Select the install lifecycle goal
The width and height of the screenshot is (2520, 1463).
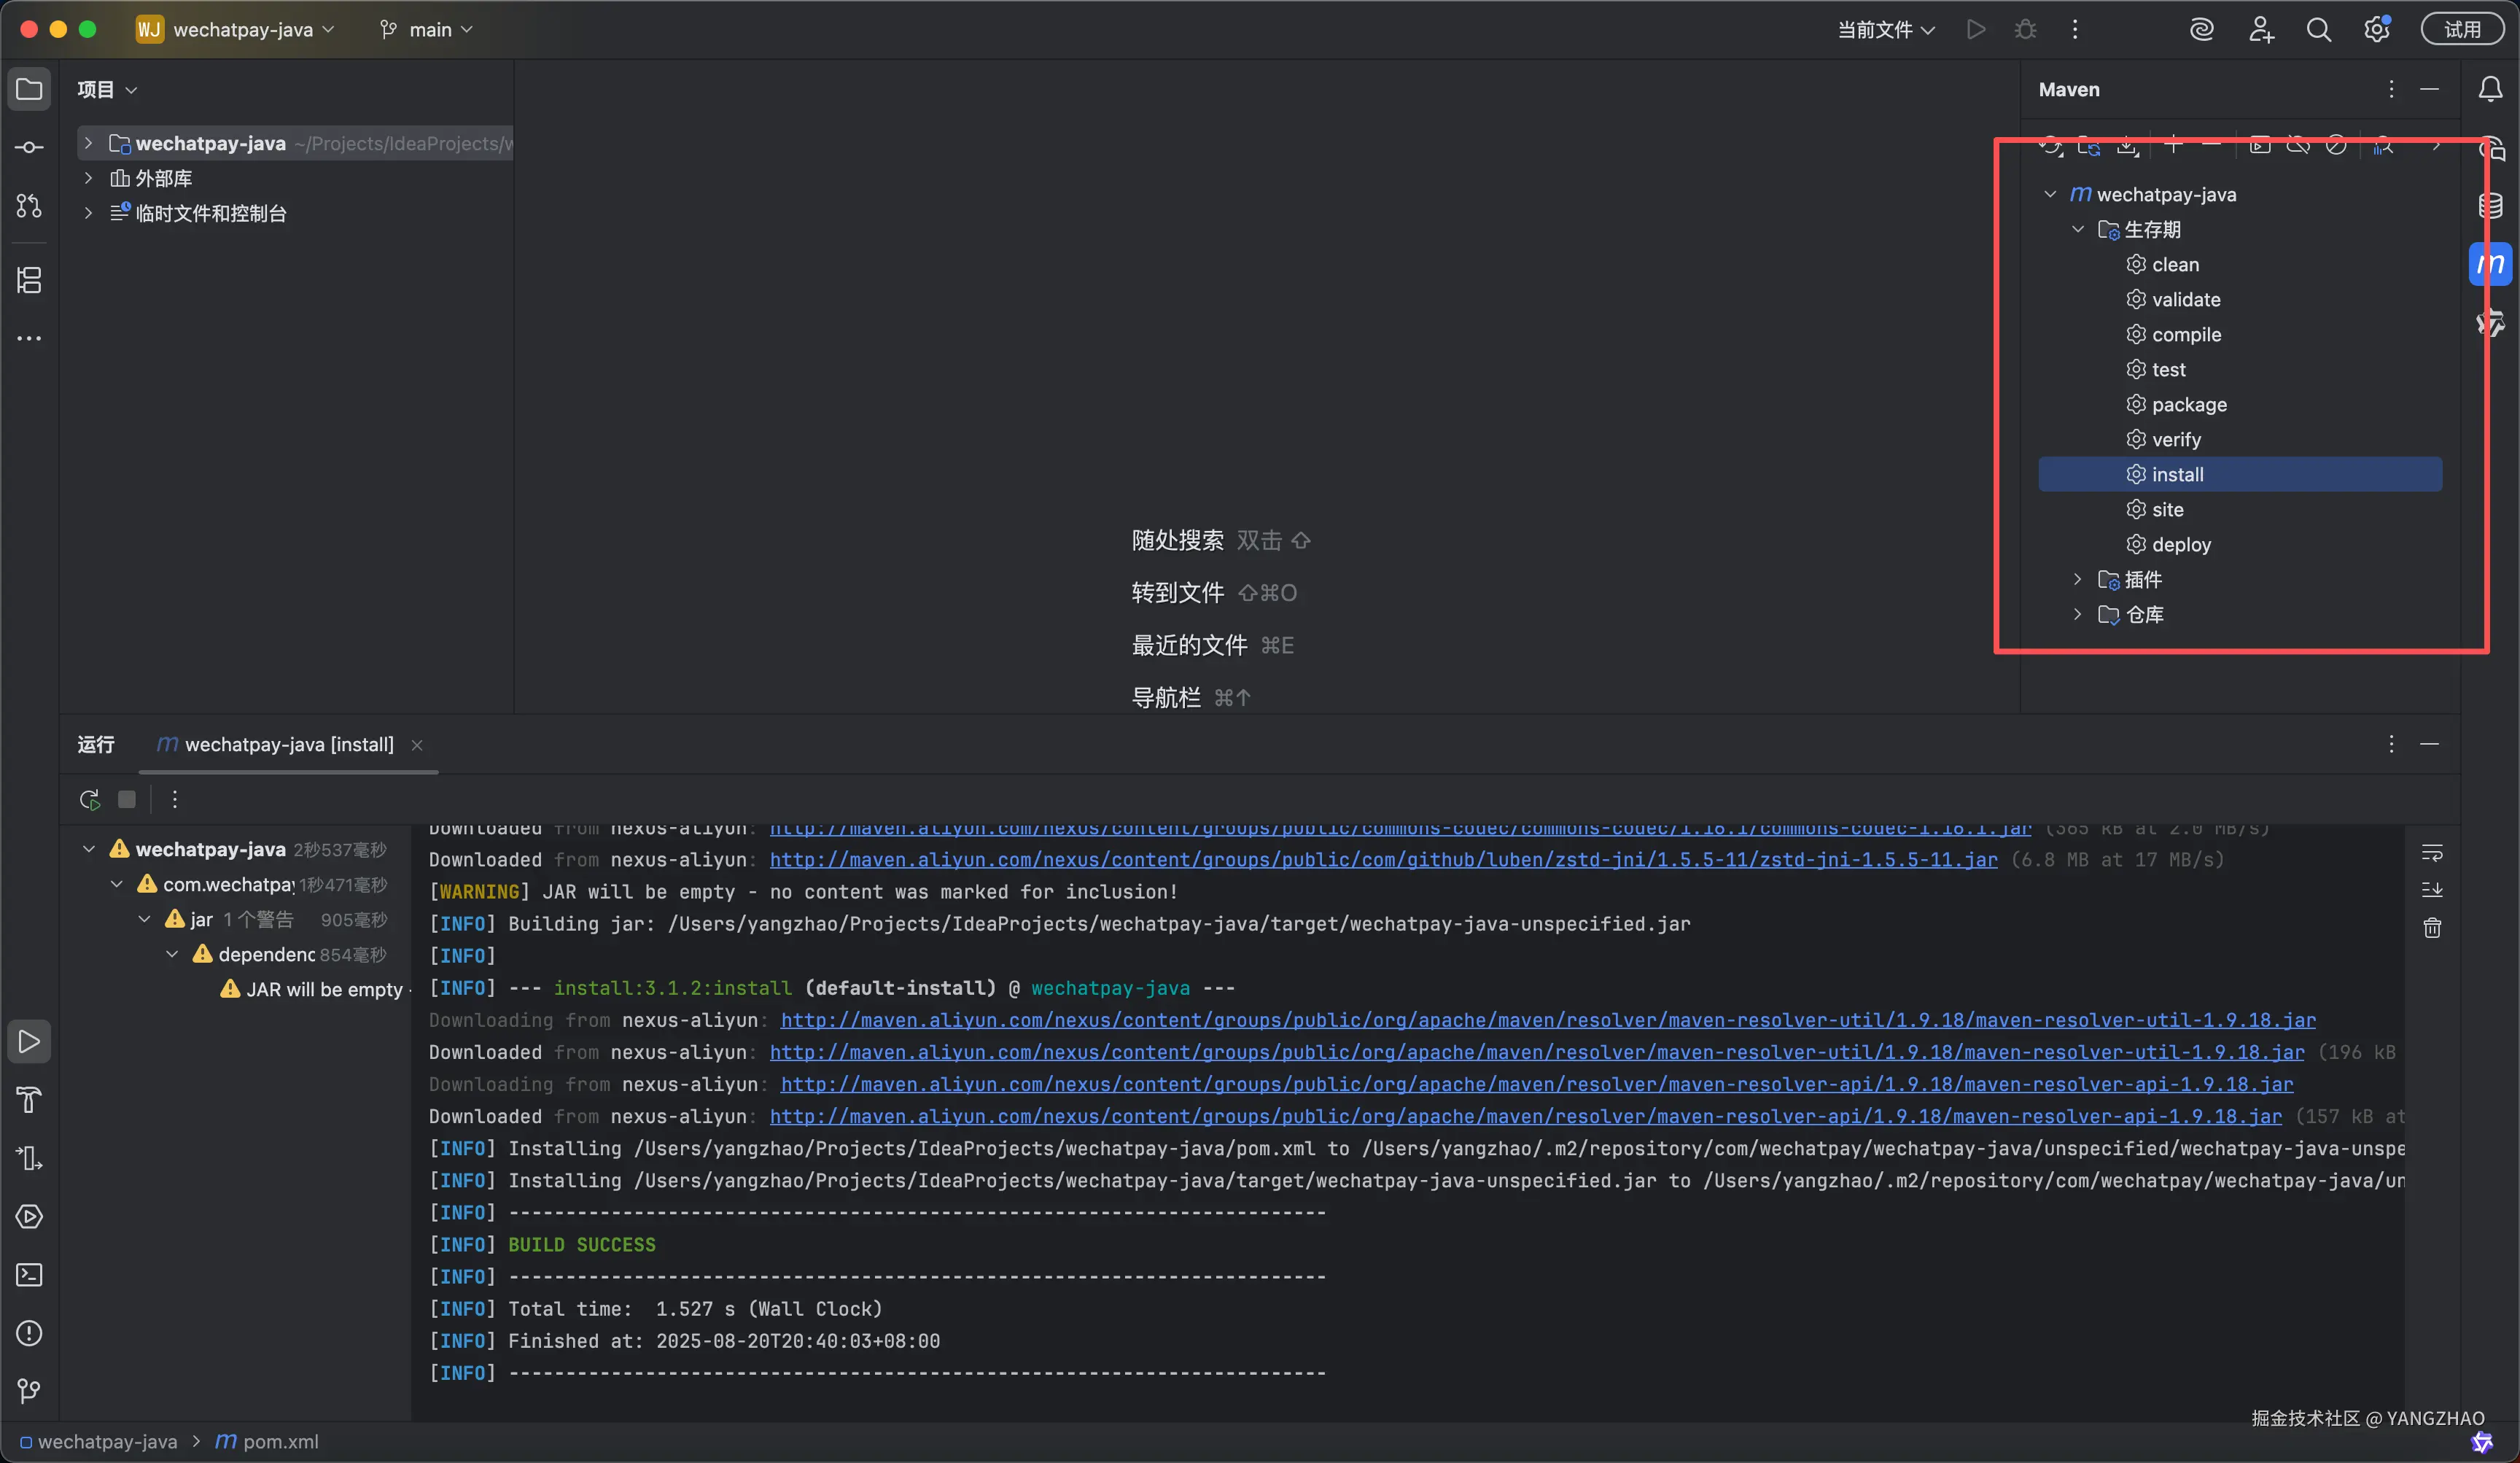(2240, 474)
